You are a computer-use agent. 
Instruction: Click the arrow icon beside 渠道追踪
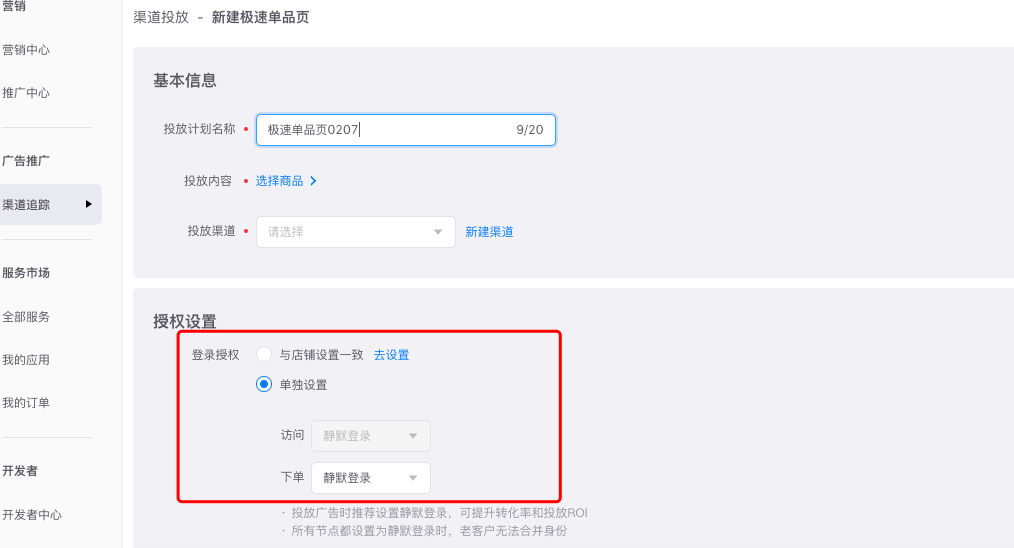[89, 204]
